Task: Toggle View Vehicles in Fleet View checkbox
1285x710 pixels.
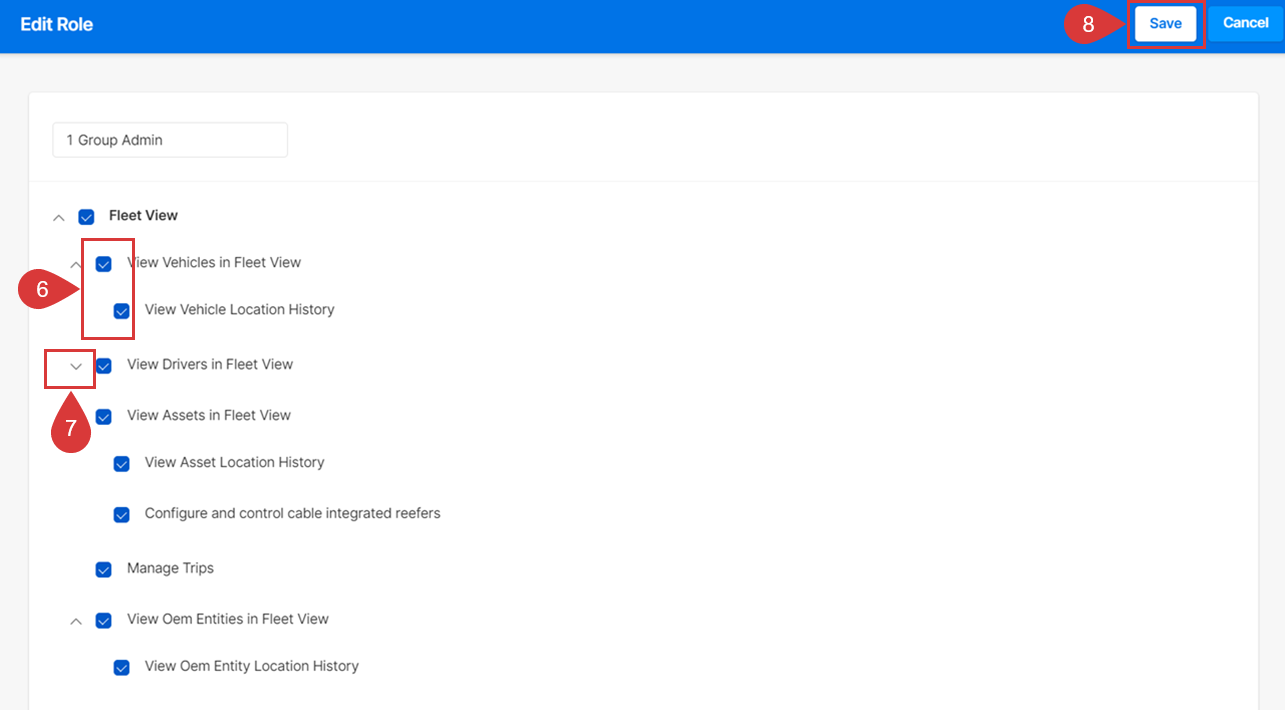Action: 104,264
